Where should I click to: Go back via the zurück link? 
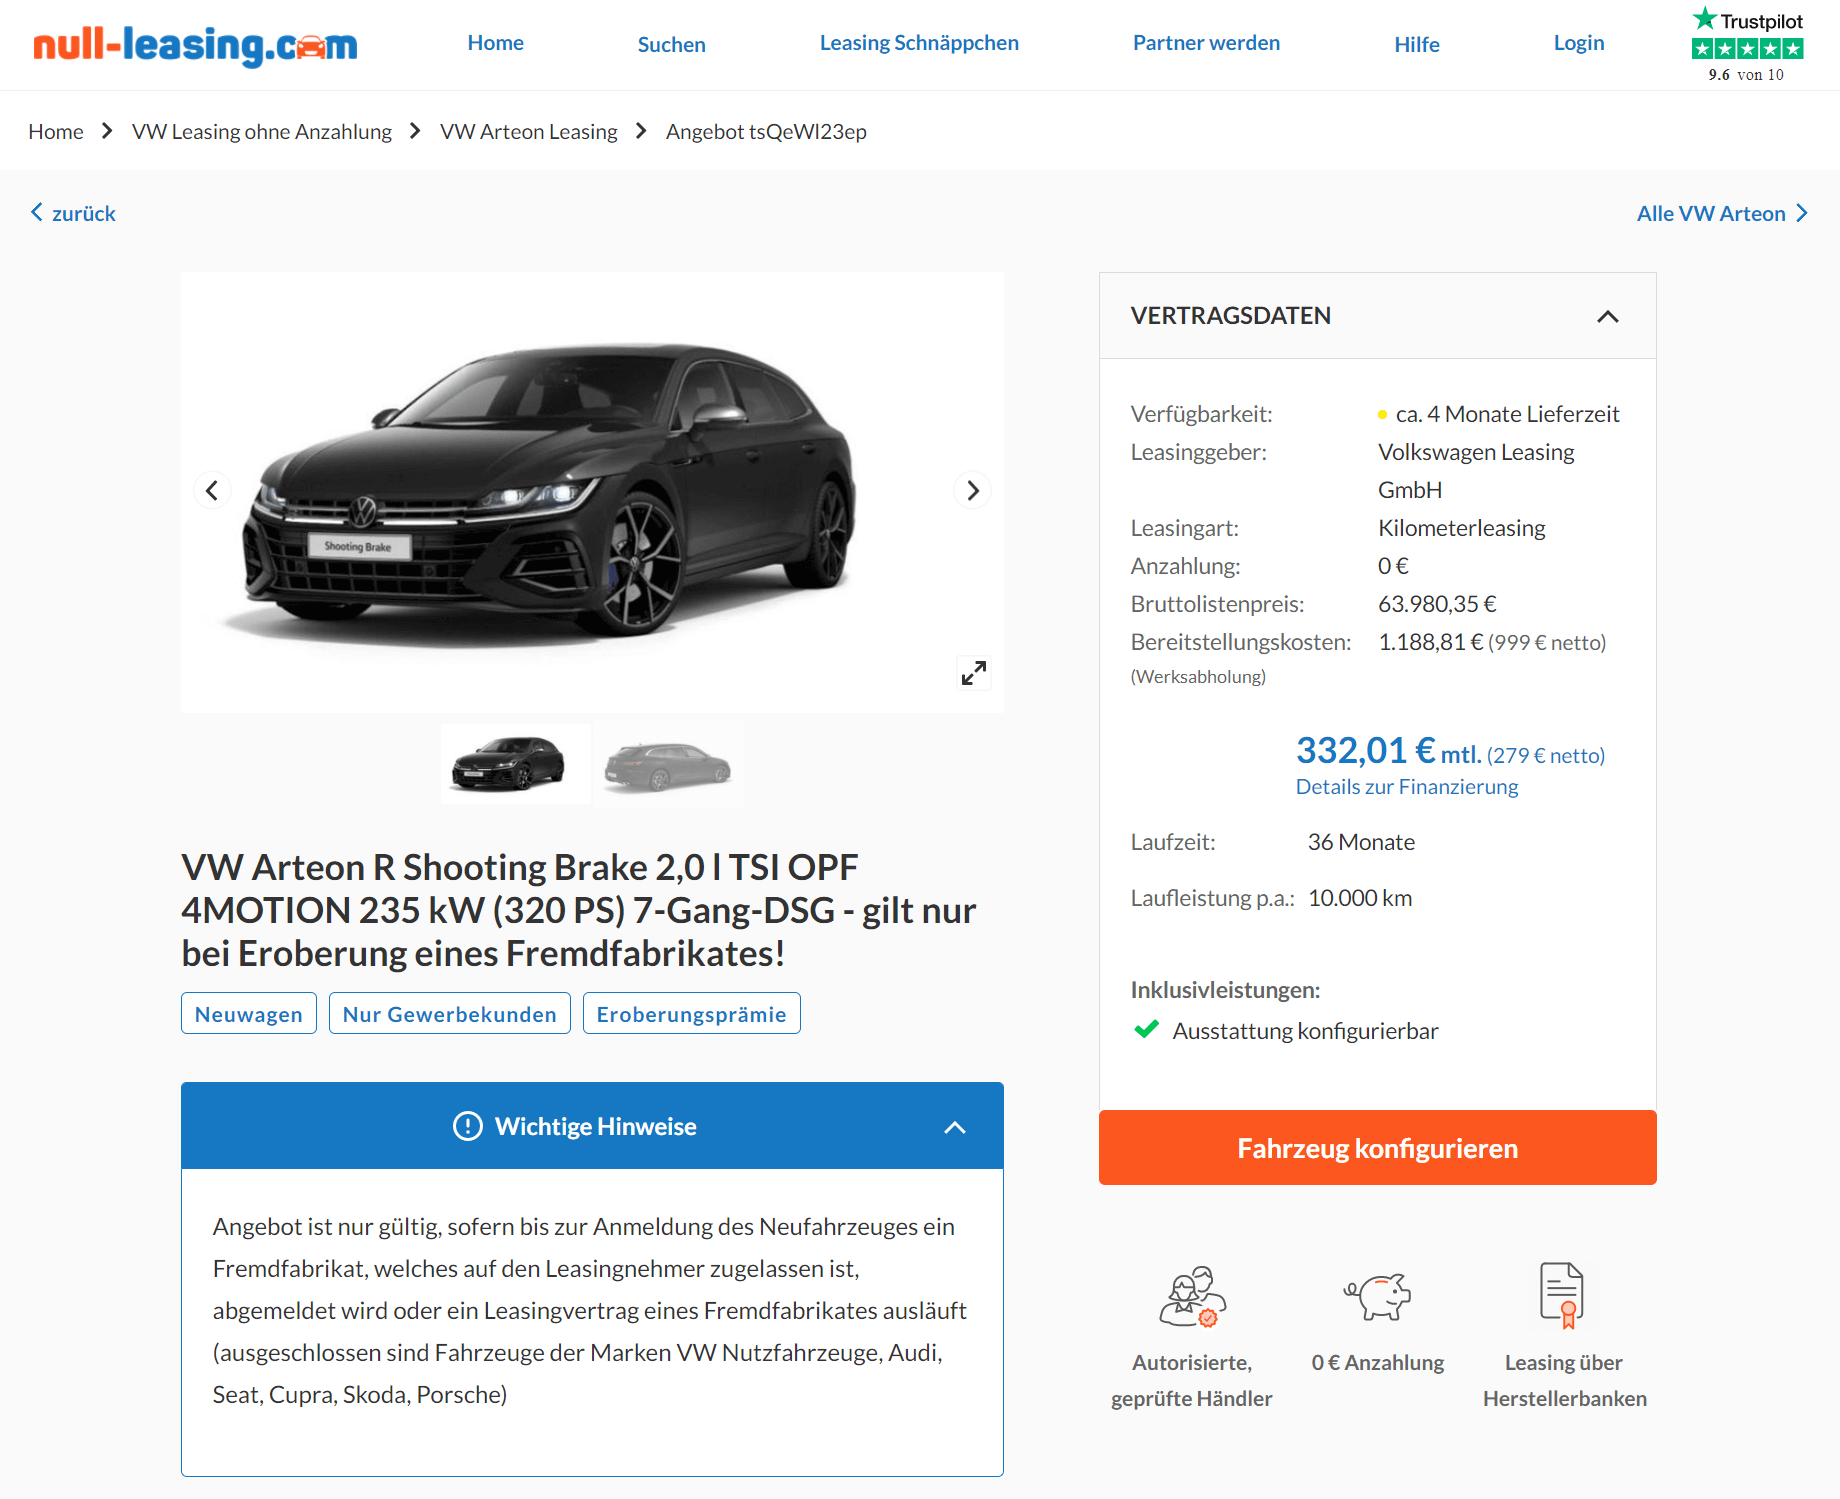point(73,213)
